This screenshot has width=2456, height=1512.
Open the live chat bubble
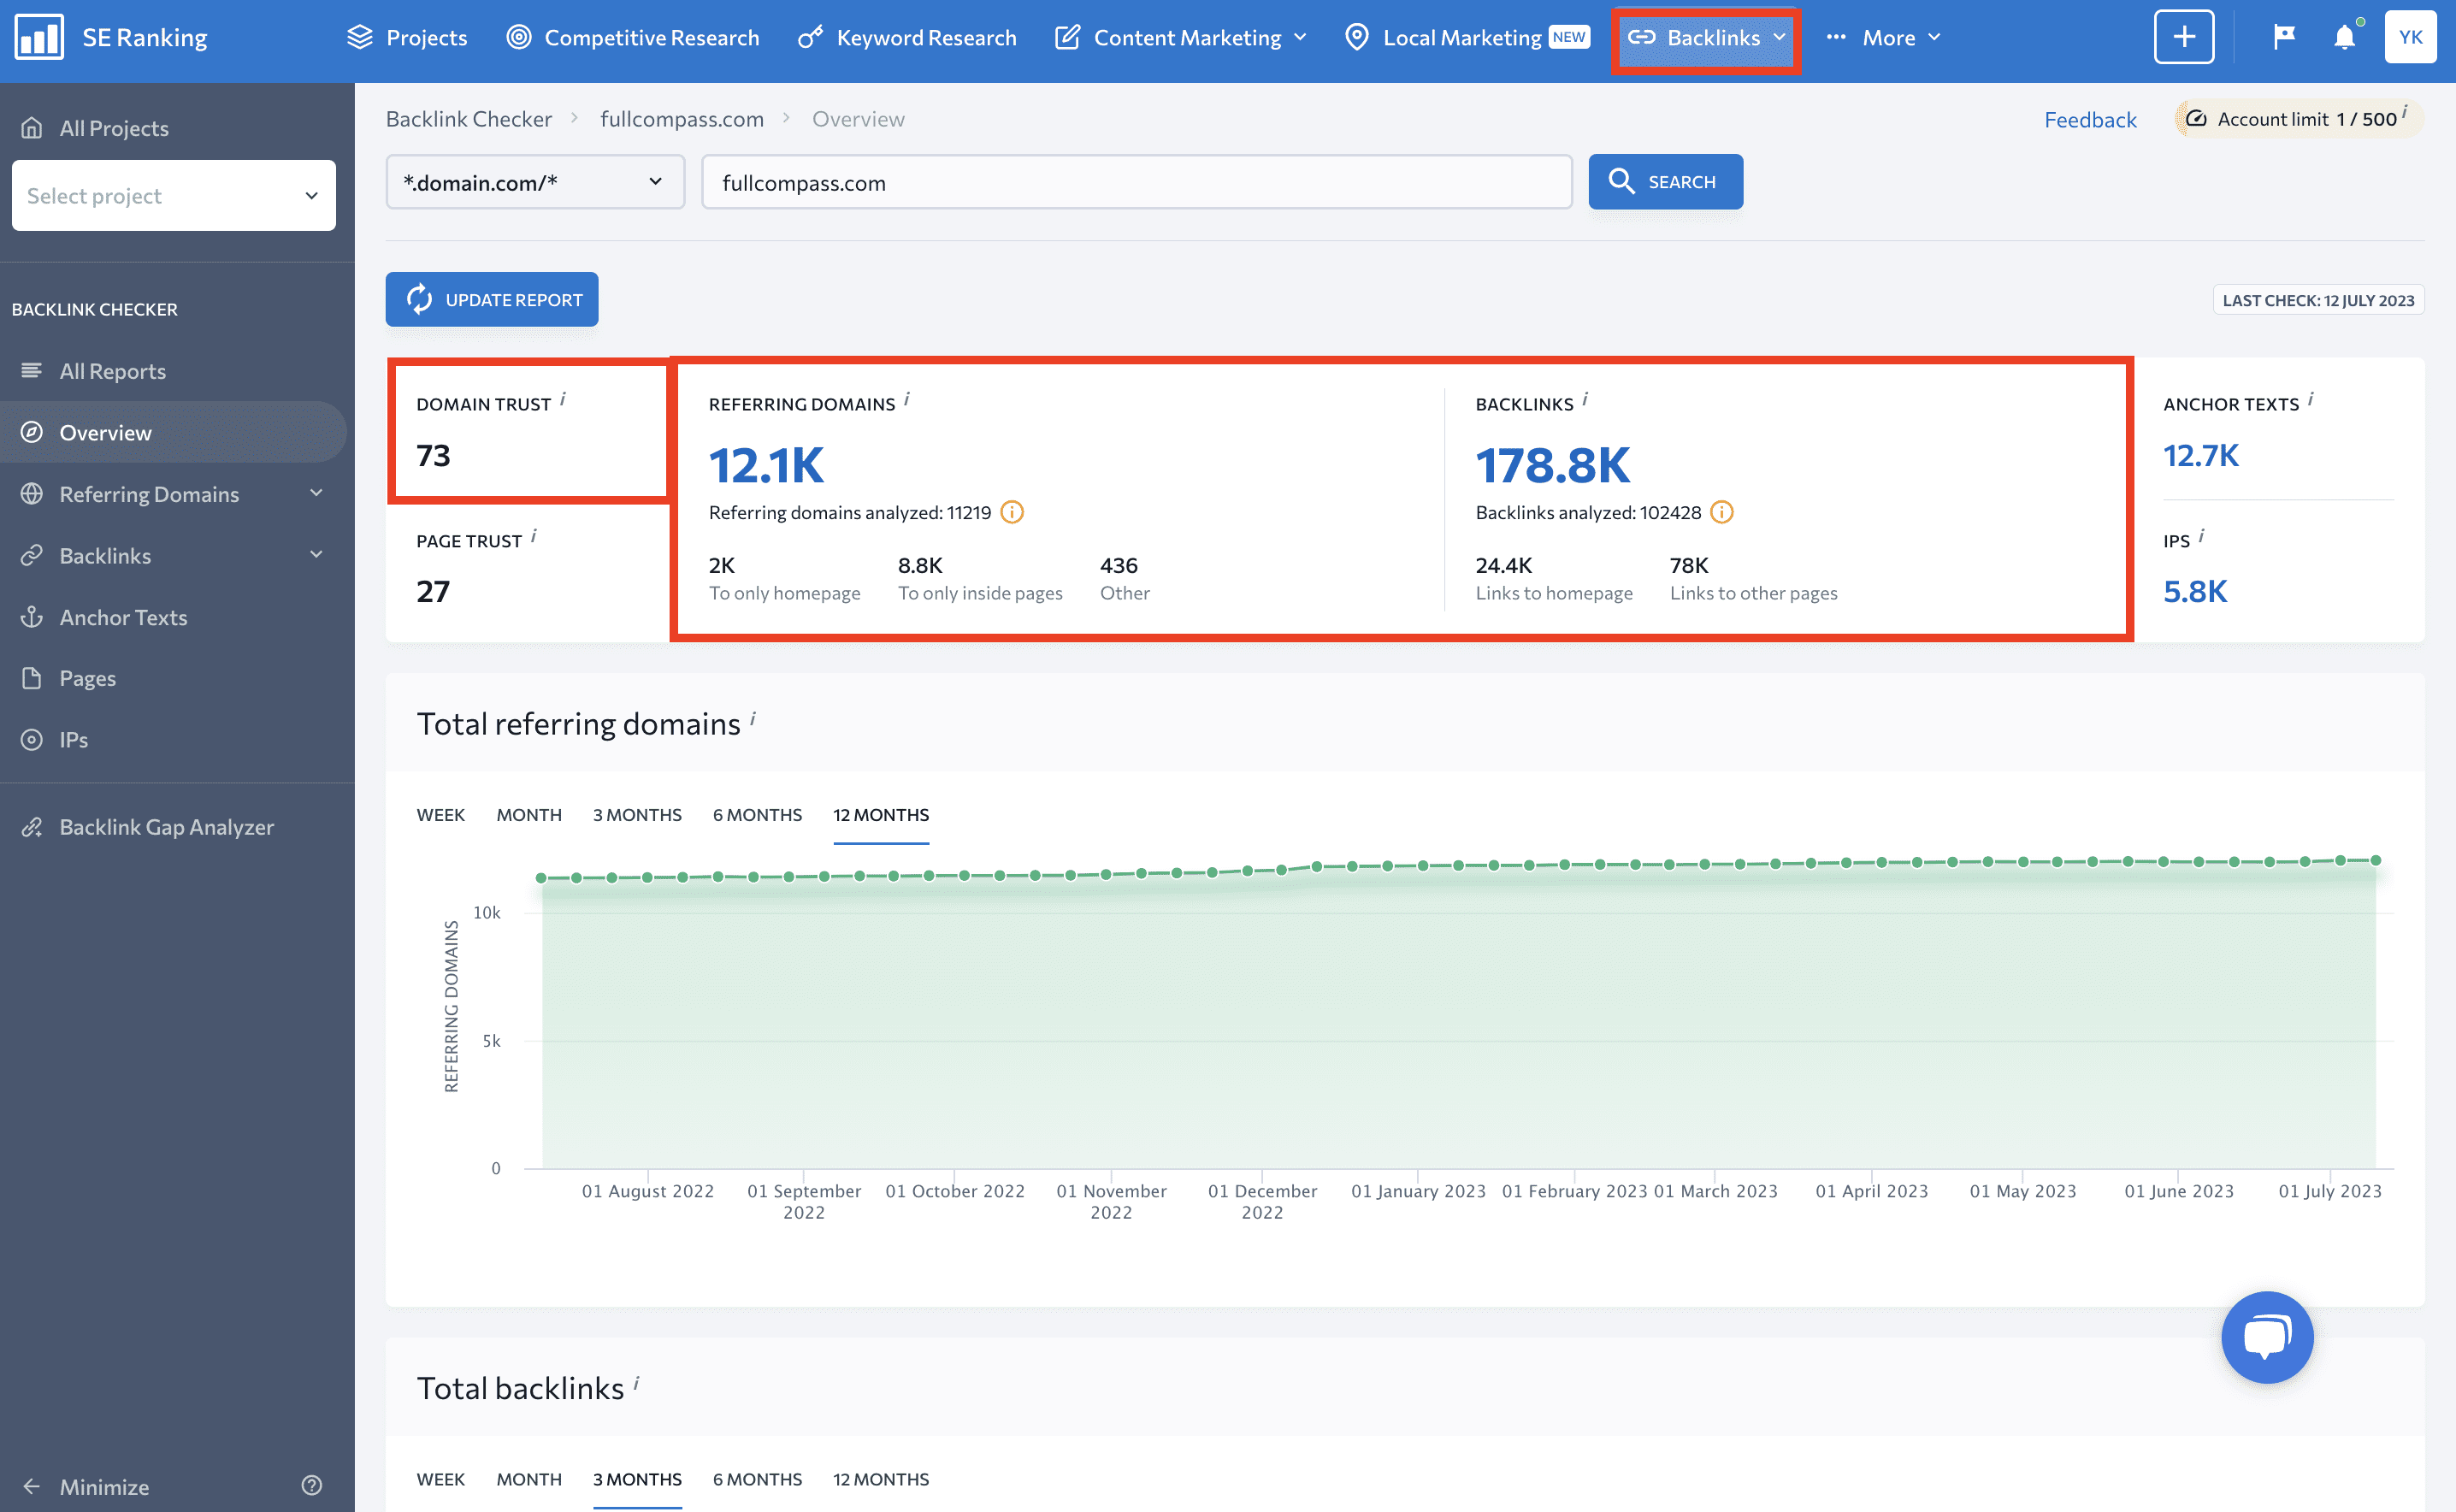pos(2267,1337)
